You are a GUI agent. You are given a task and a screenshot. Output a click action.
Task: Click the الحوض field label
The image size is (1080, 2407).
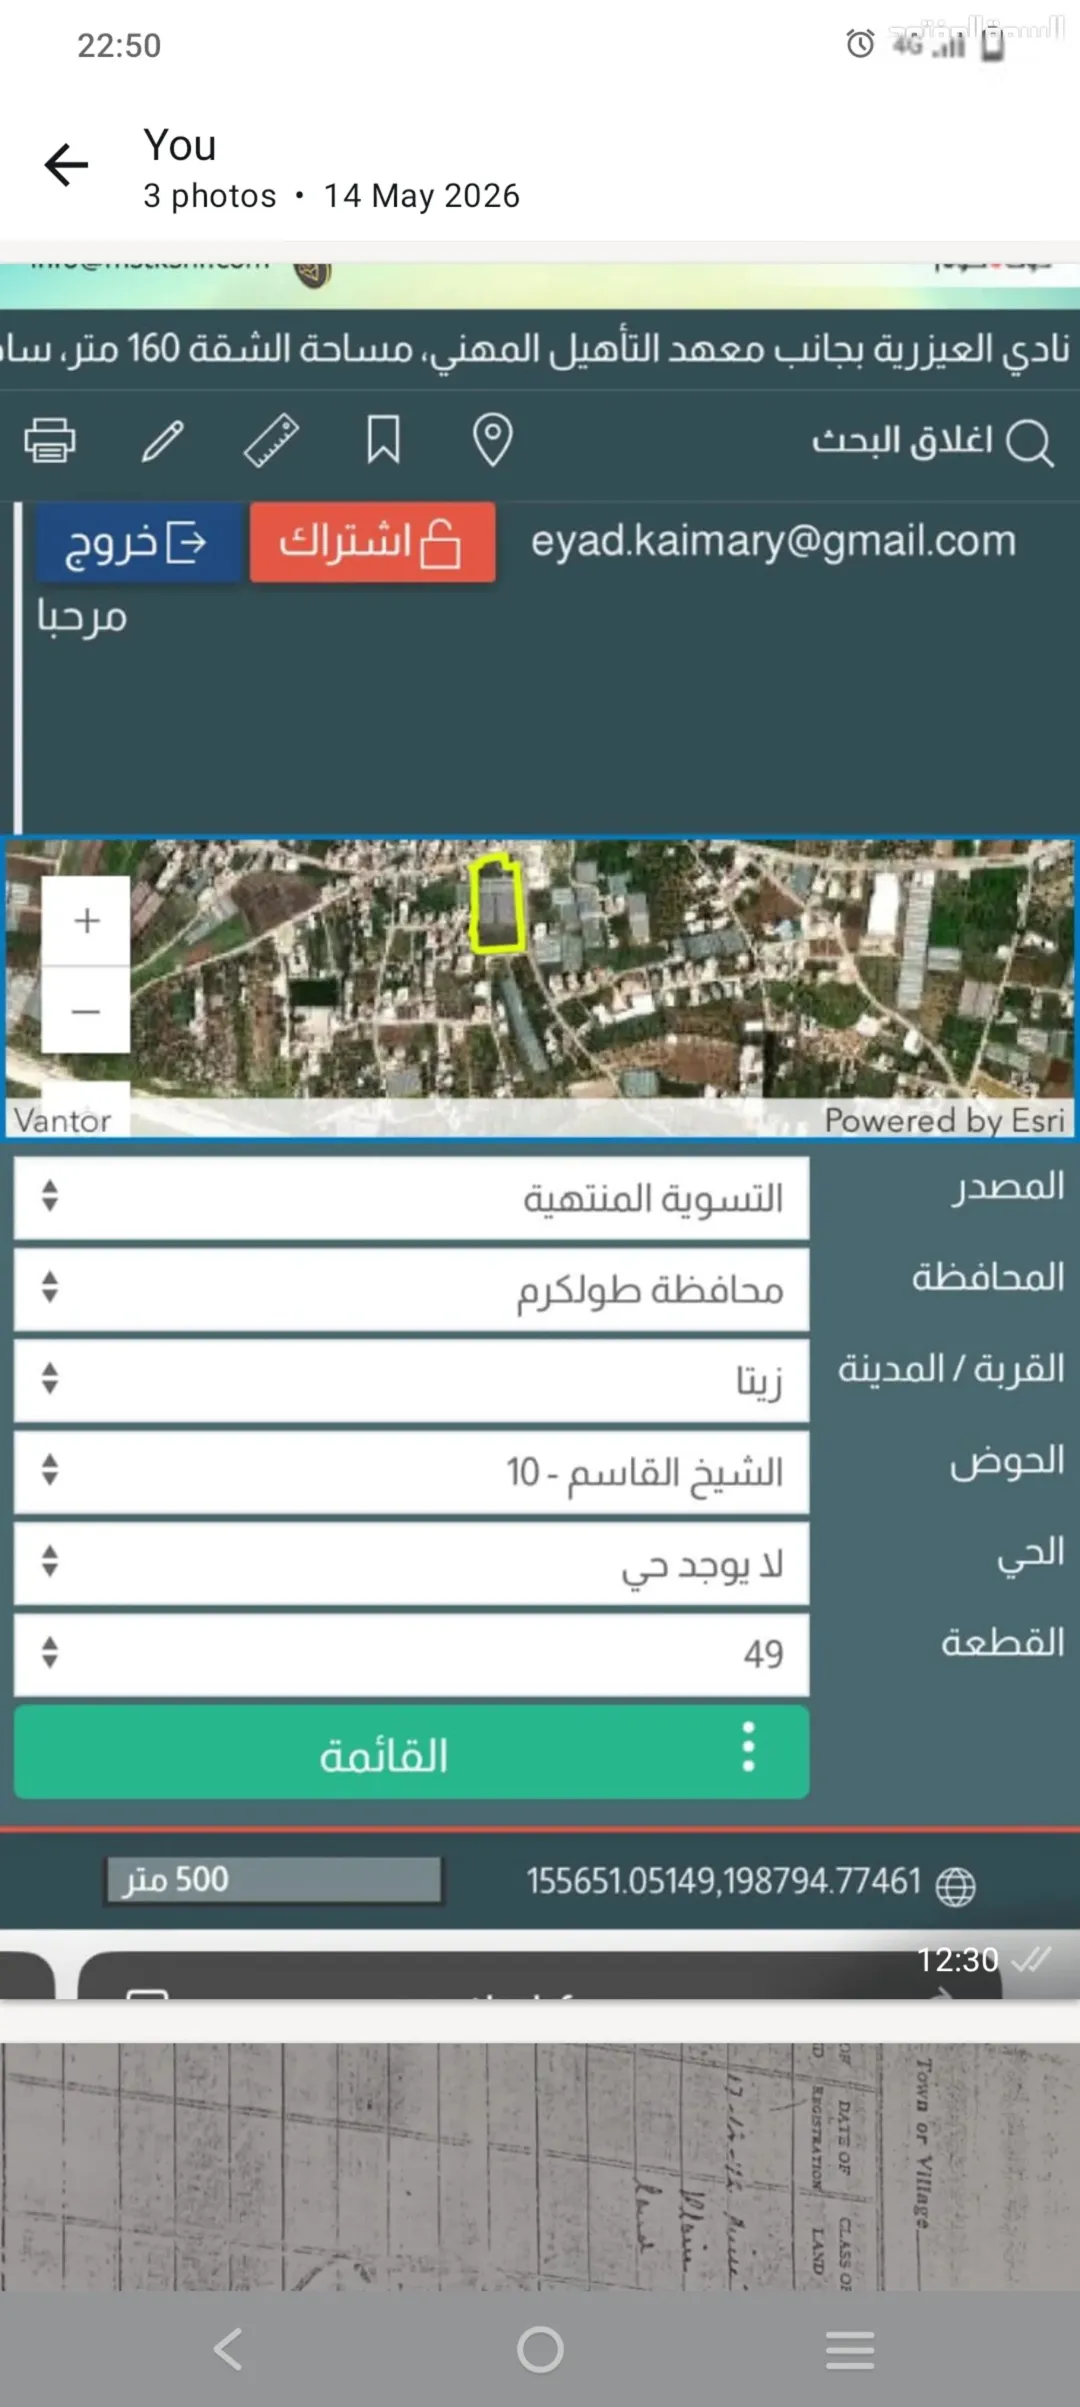tap(1007, 1461)
